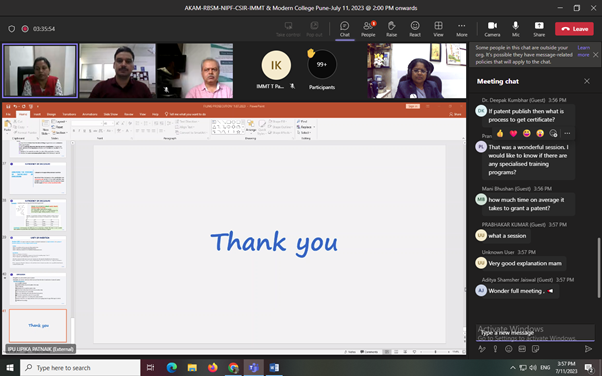
Task: Open the More actions menu
Action: [461, 29]
